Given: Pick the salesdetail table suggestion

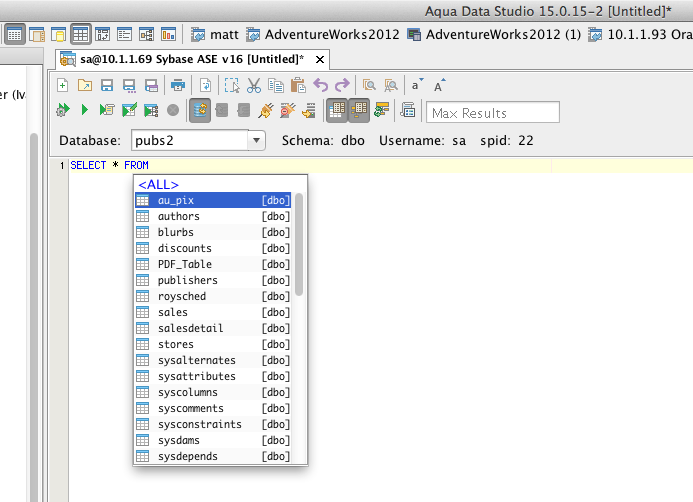Looking at the screenshot, I should 213,328.
